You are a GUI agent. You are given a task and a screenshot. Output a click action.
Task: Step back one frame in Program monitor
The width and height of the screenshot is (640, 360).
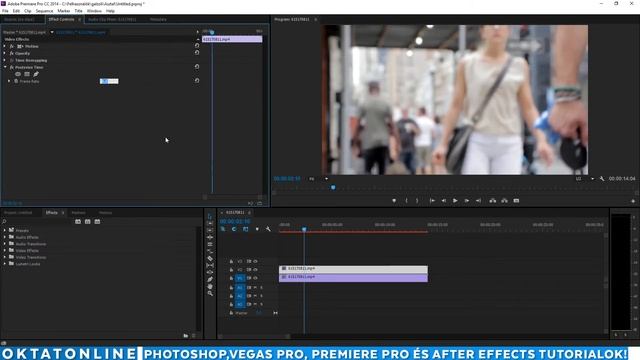point(444,201)
